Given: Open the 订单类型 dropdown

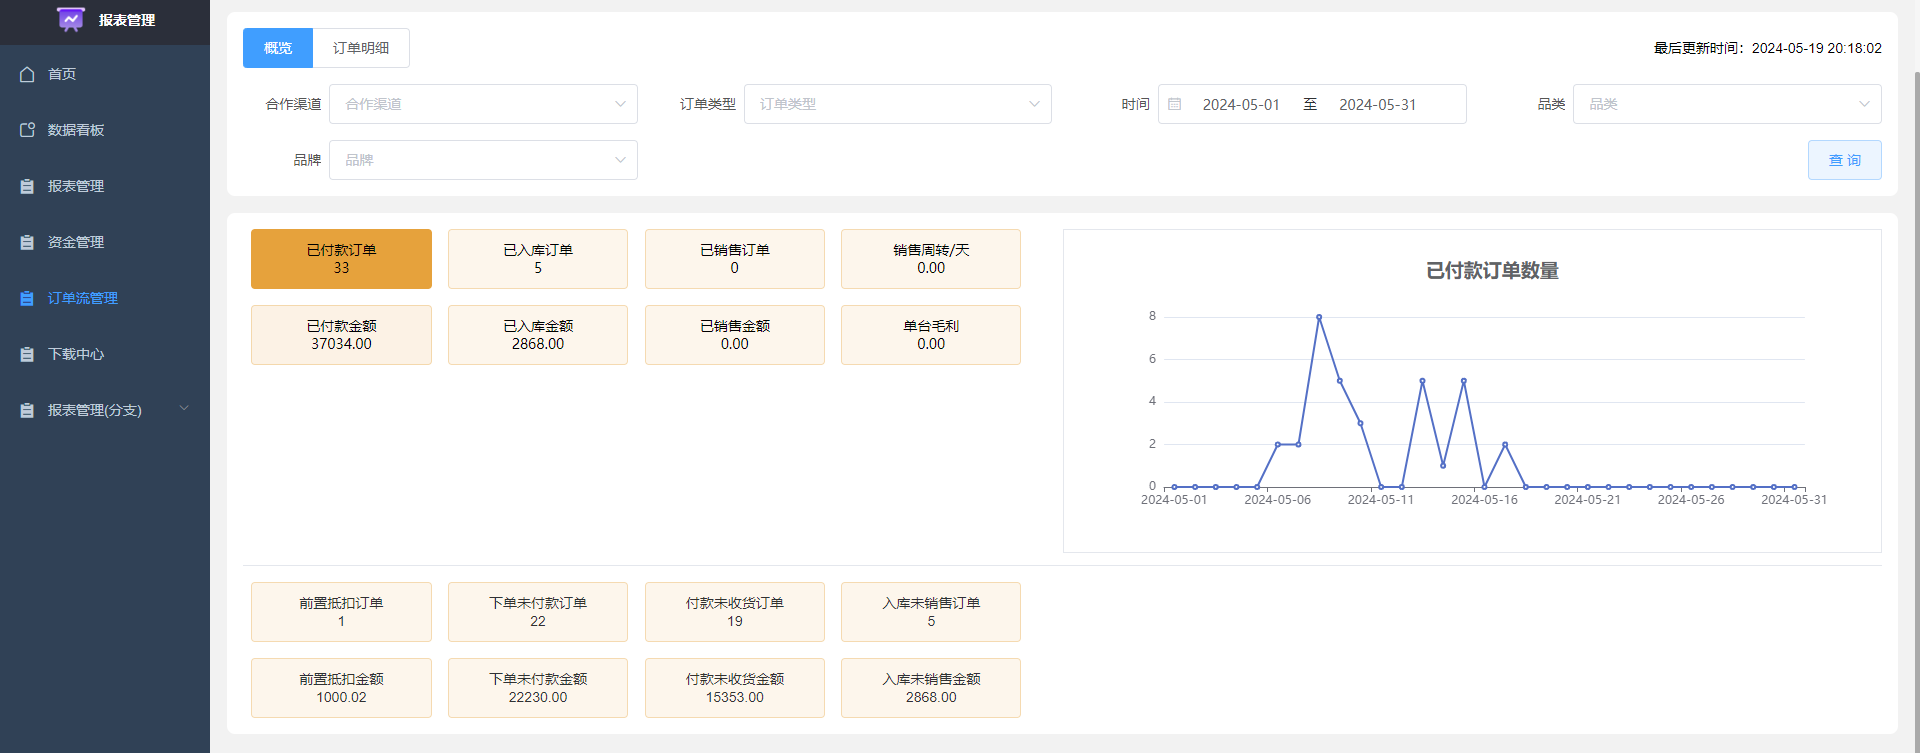Looking at the screenshot, I should click(x=897, y=104).
